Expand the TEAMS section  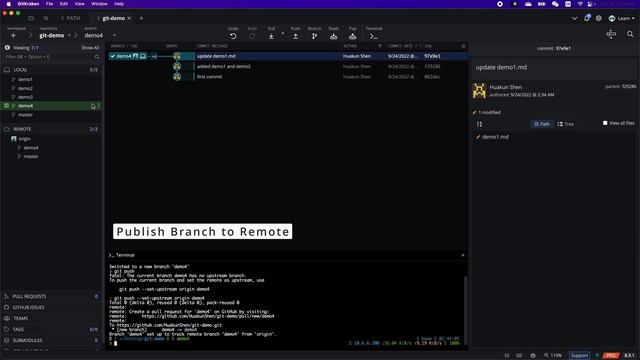pyautogui.click(x=51, y=318)
